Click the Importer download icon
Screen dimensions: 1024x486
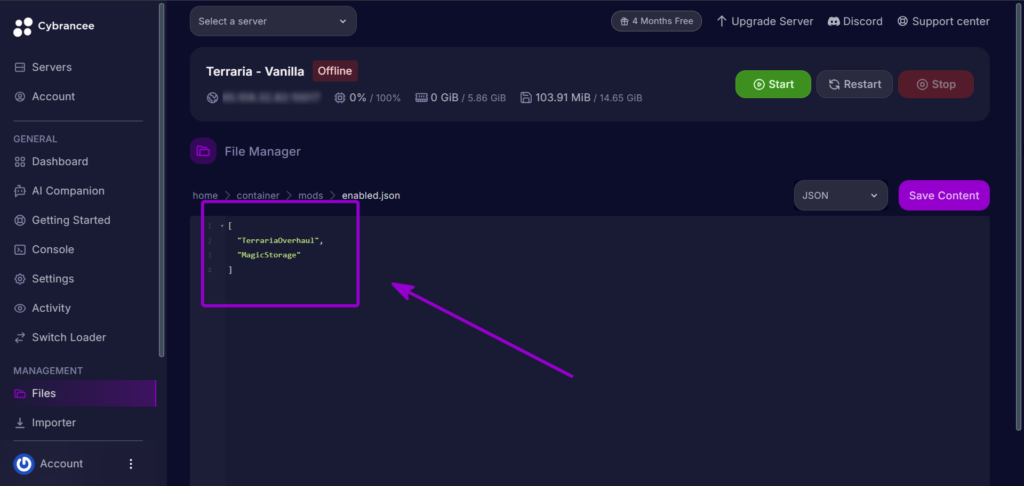(x=20, y=423)
